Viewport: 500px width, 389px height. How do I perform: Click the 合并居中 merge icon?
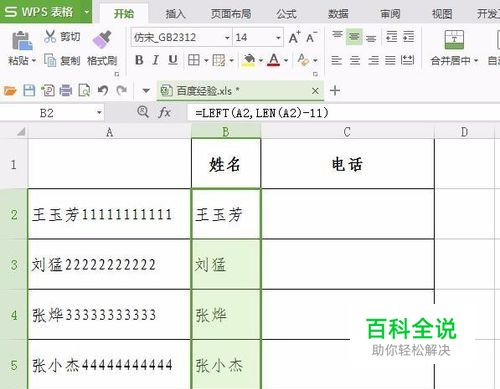(x=454, y=39)
